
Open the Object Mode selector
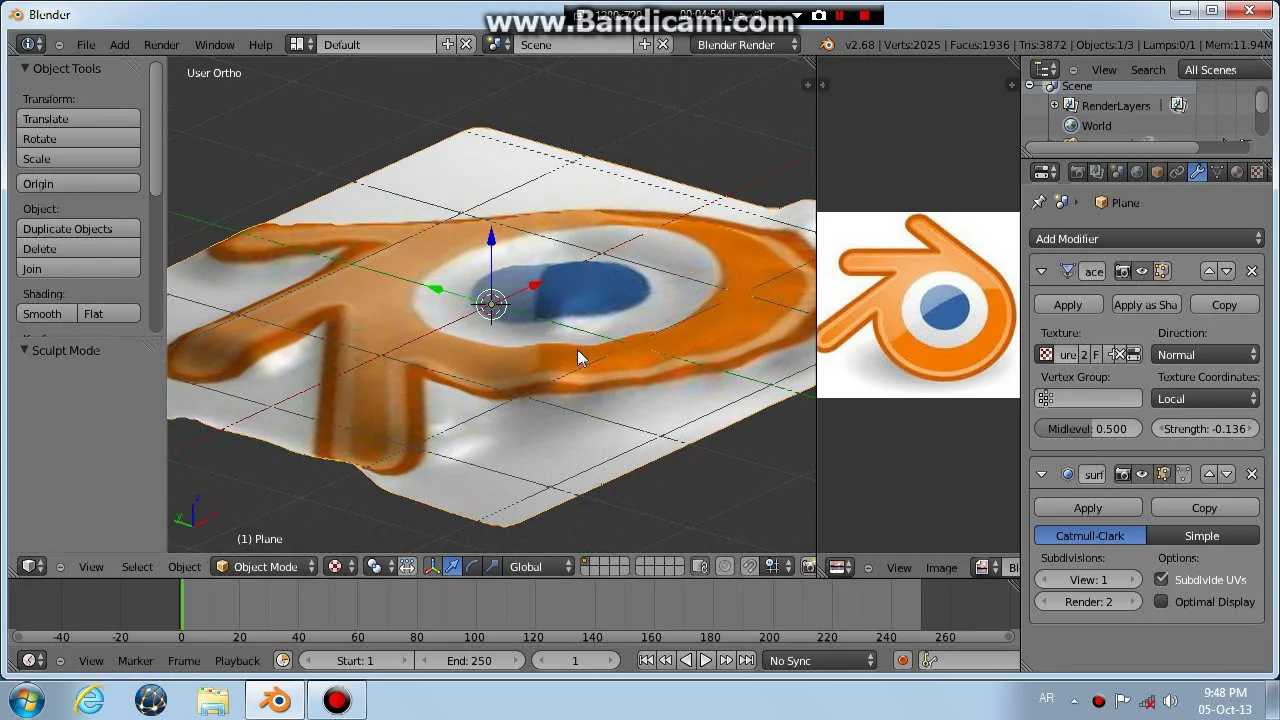[x=265, y=567]
